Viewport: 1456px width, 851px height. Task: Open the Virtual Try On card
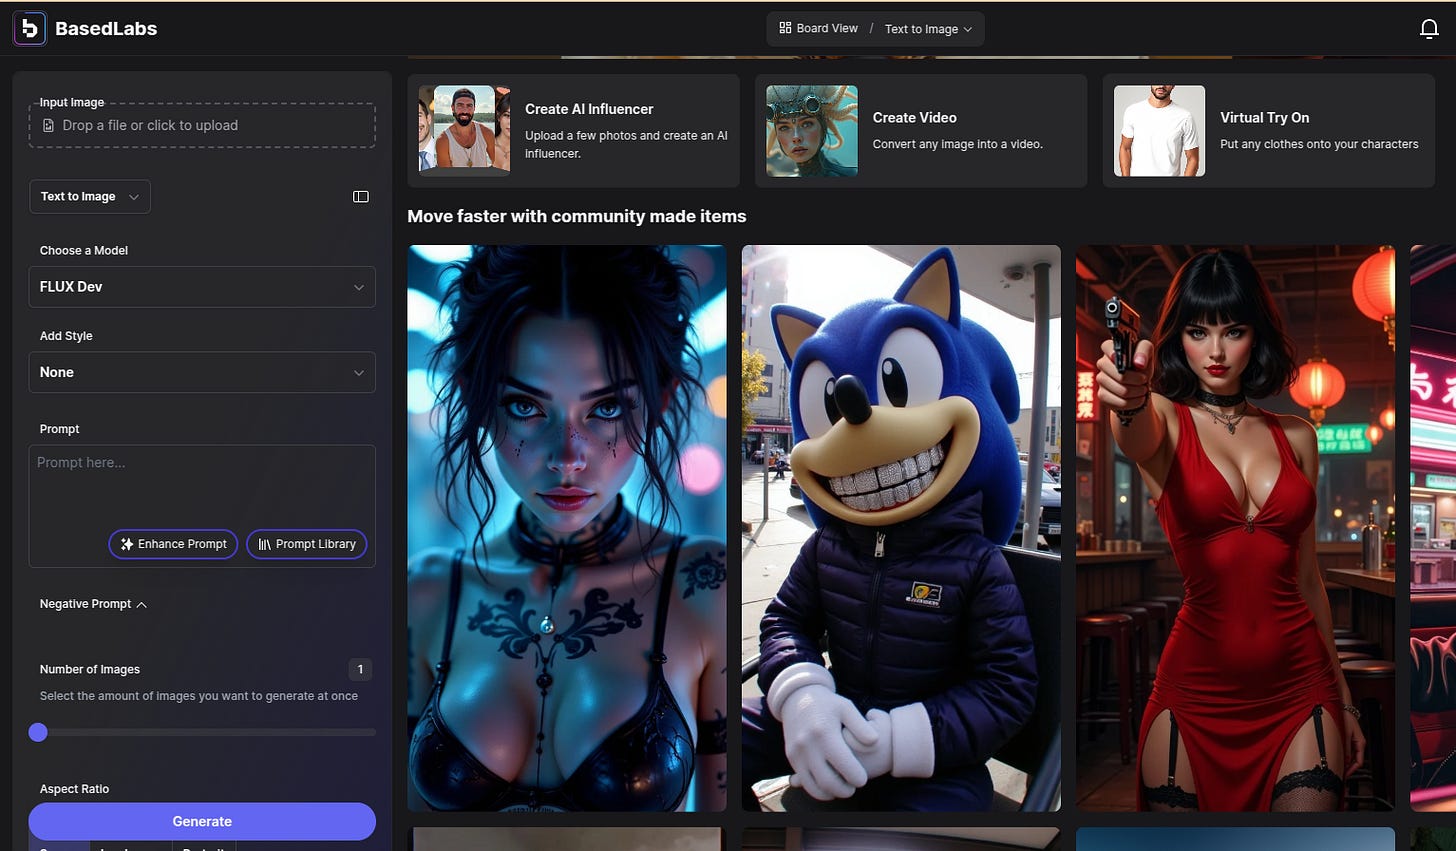coord(1269,131)
